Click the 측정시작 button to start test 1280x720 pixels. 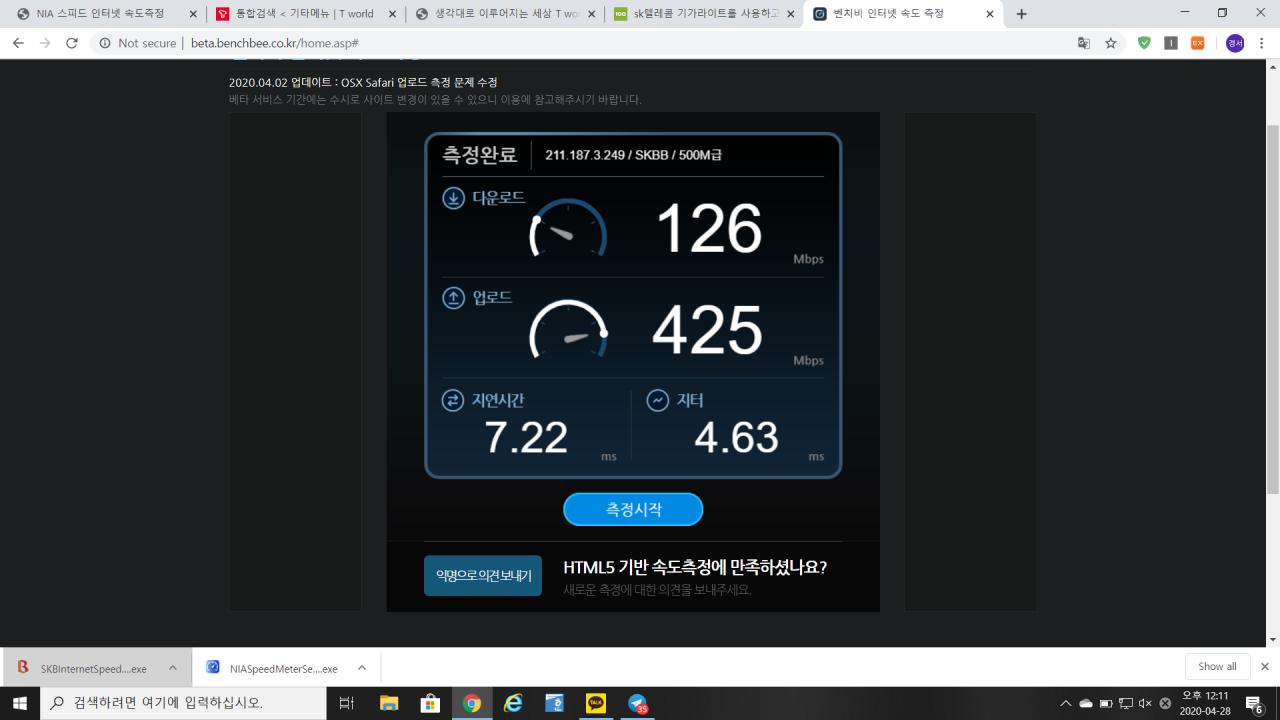click(633, 509)
